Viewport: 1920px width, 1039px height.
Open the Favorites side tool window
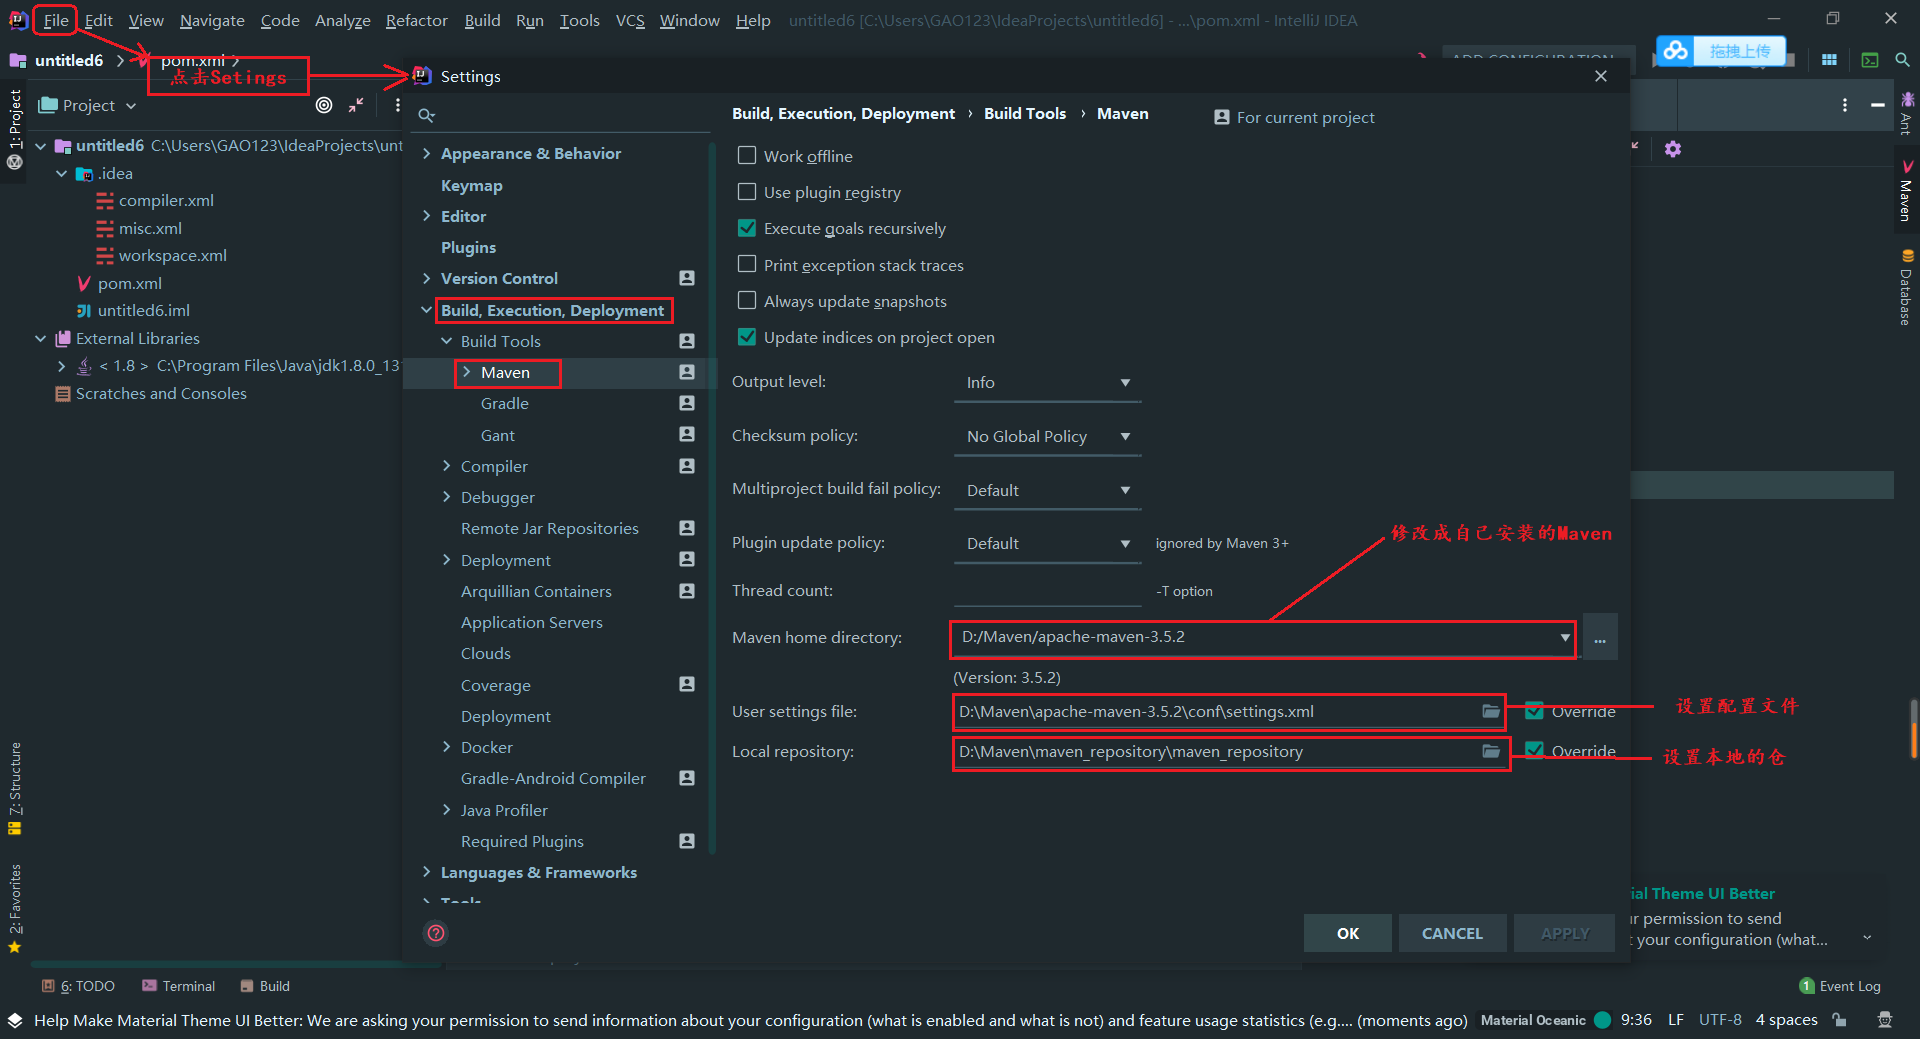15,908
